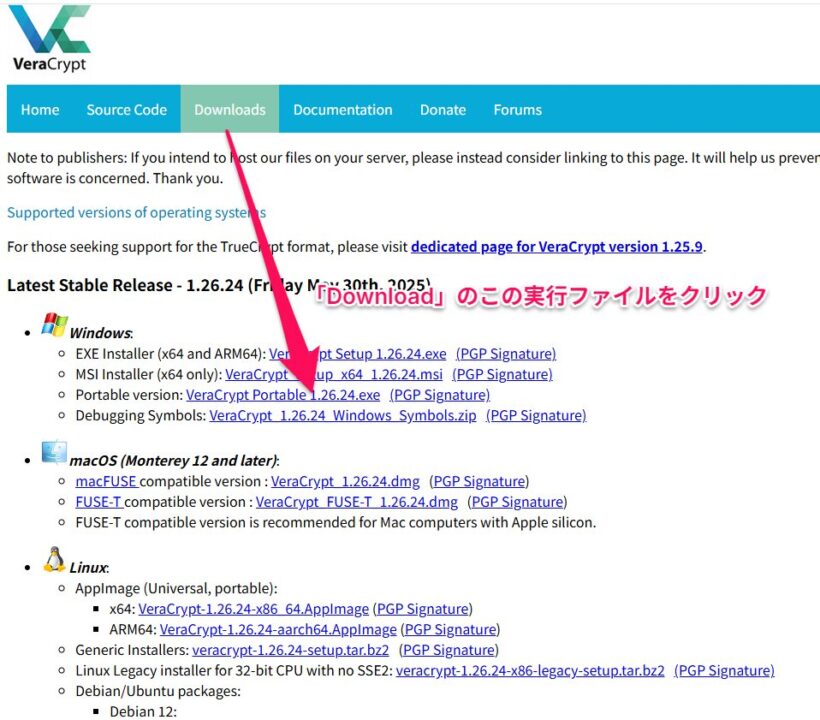The height and width of the screenshot is (720, 820).
Task: Visit the Forums page
Action: (x=518, y=110)
